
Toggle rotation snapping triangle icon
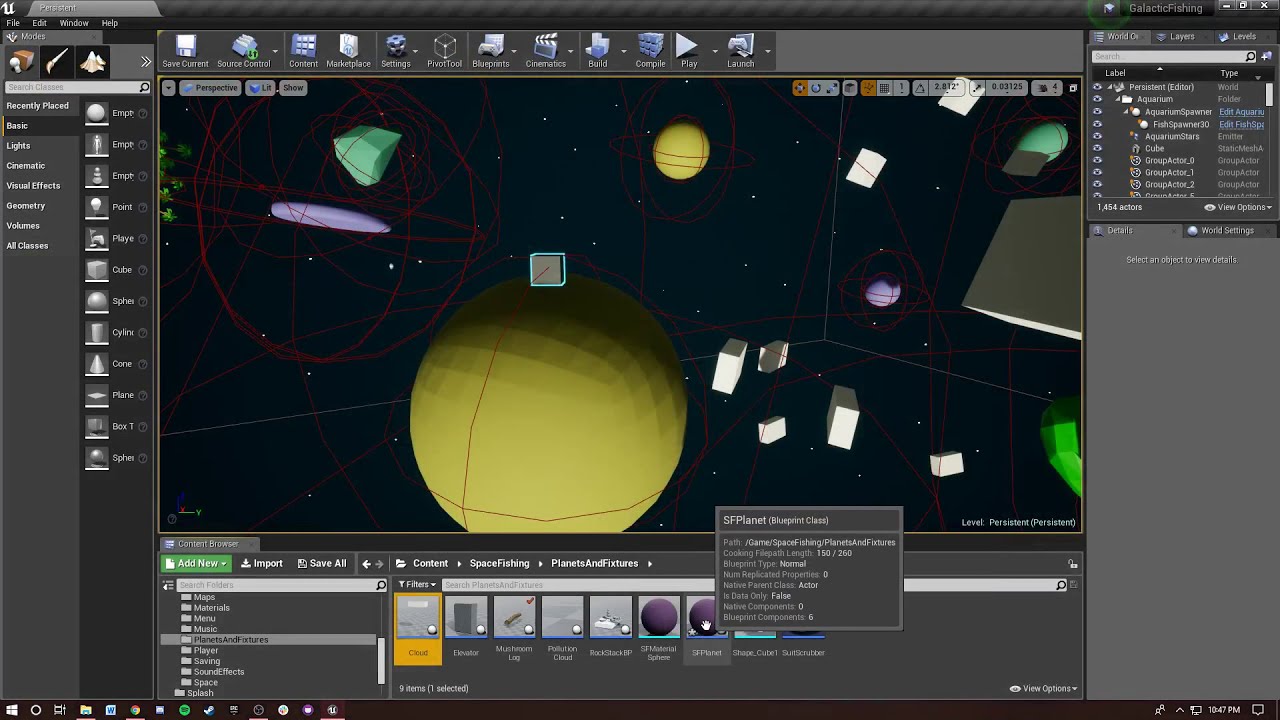click(x=921, y=88)
